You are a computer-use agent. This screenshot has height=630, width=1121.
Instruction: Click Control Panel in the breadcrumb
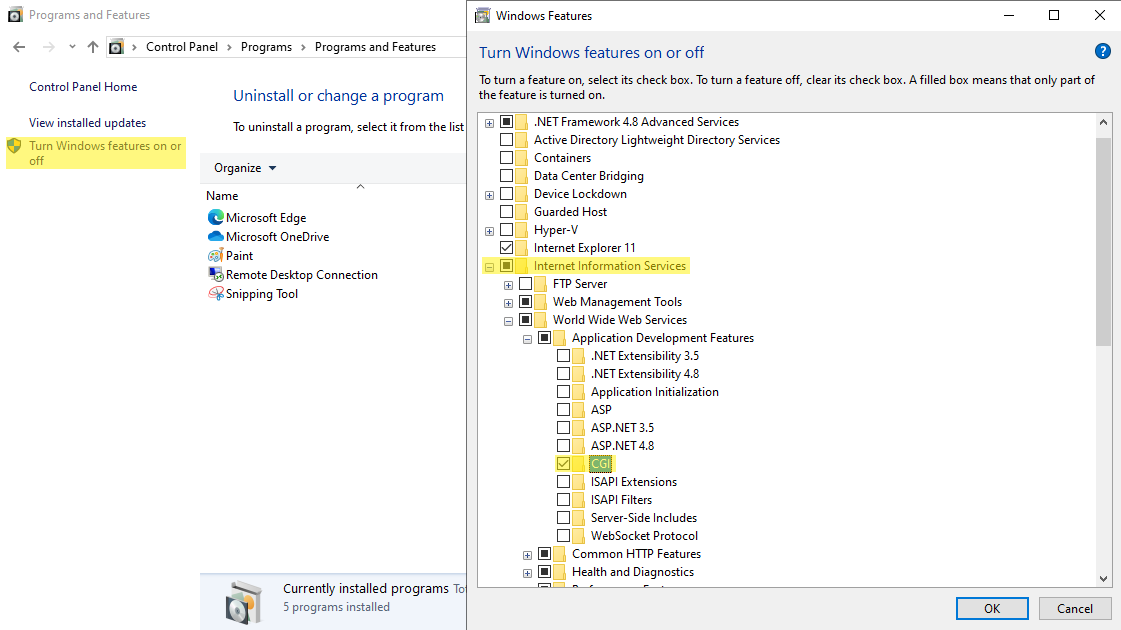click(182, 47)
